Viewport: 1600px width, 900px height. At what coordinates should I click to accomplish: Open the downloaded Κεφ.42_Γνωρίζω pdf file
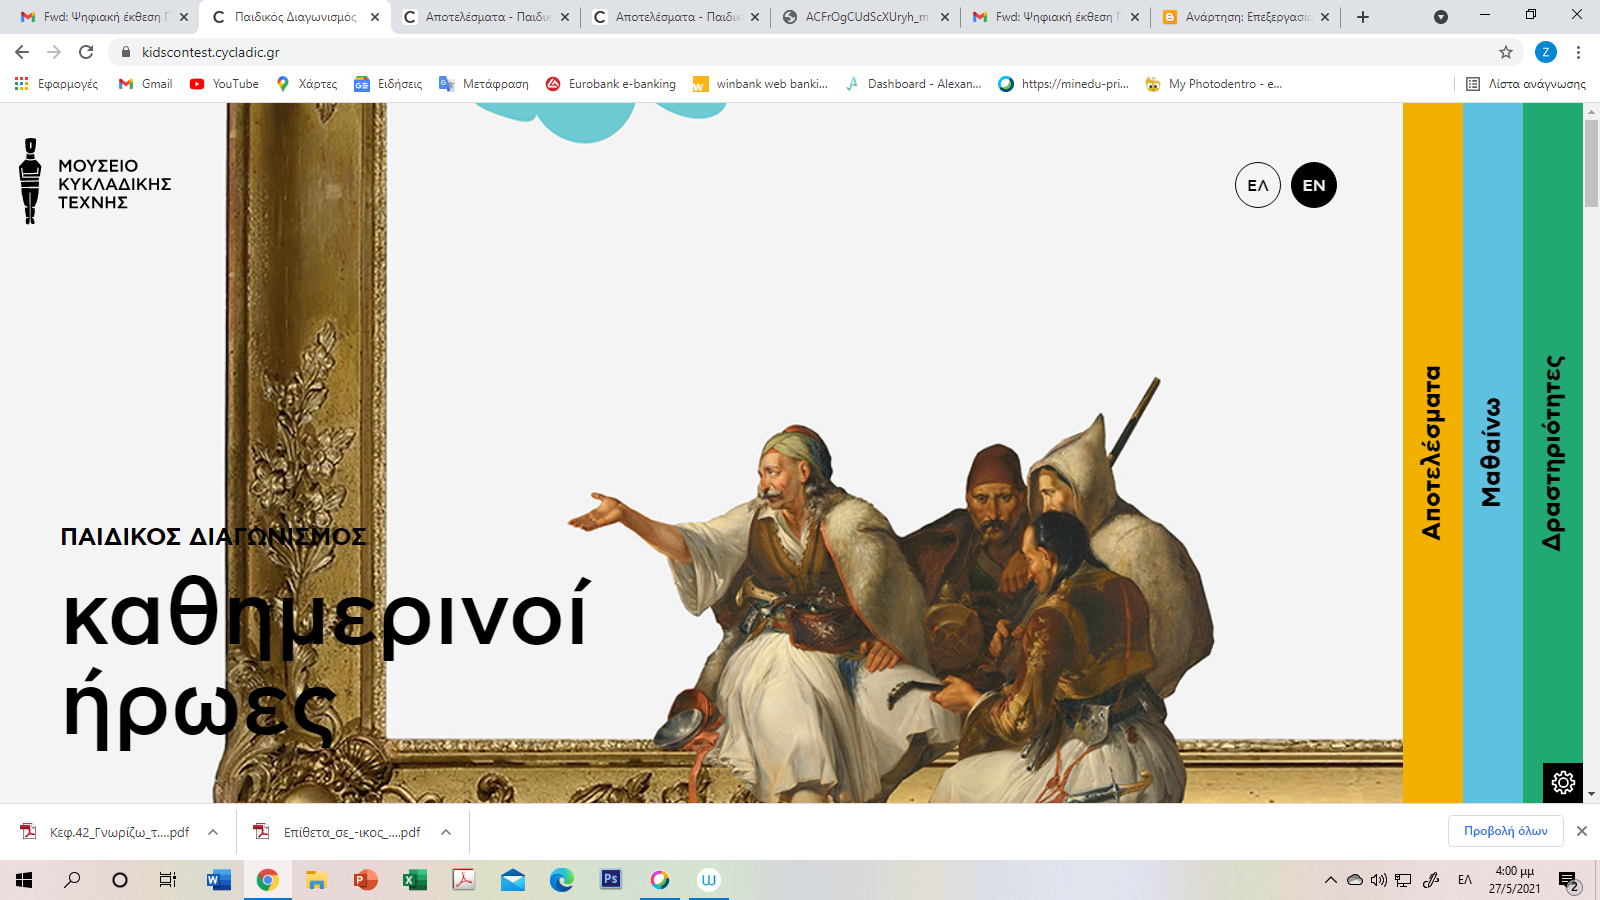click(106, 832)
